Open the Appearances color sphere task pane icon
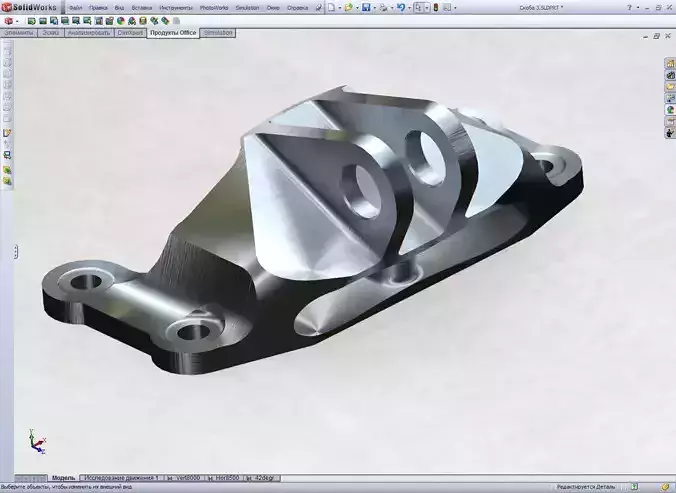The height and width of the screenshot is (493, 676). [670, 110]
